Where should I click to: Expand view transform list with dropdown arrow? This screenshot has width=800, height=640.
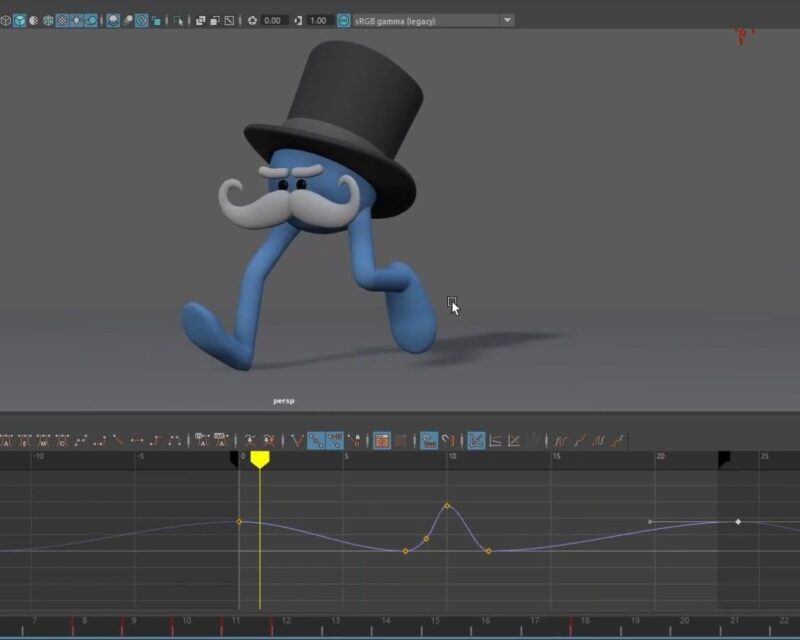(x=507, y=20)
